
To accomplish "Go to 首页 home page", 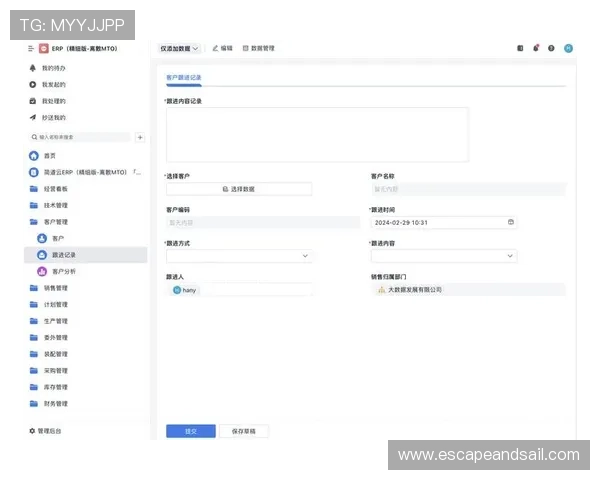I will pyautogui.click(x=42, y=156).
